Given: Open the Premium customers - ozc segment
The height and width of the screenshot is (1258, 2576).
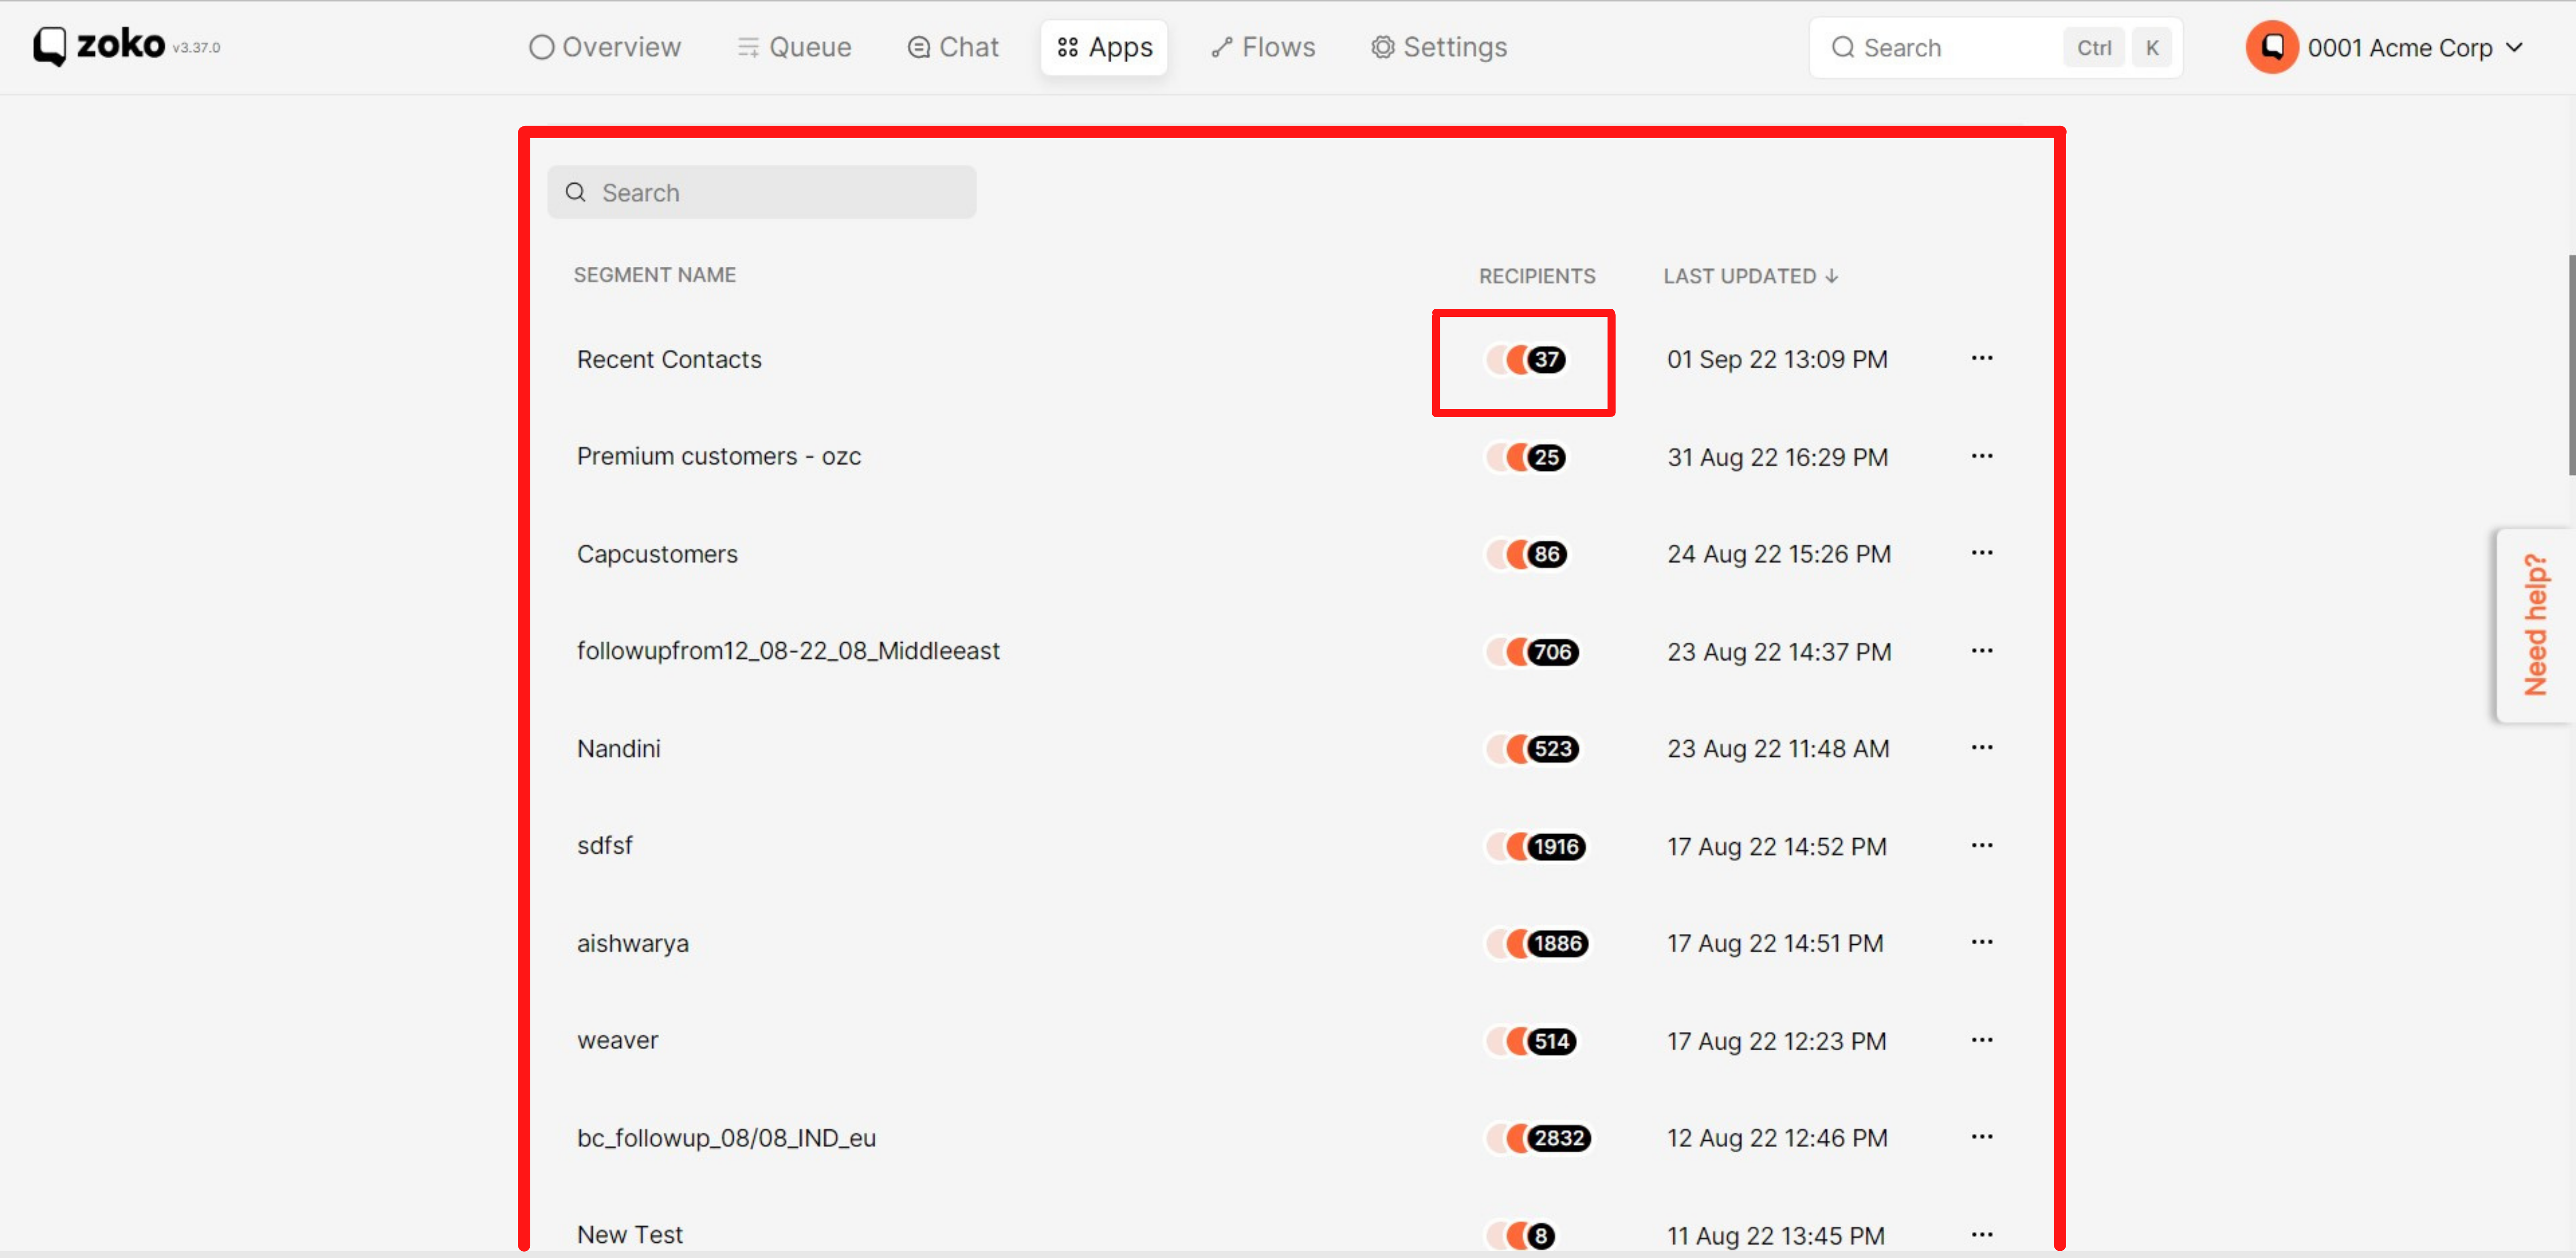Looking at the screenshot, I should (719, 456).
